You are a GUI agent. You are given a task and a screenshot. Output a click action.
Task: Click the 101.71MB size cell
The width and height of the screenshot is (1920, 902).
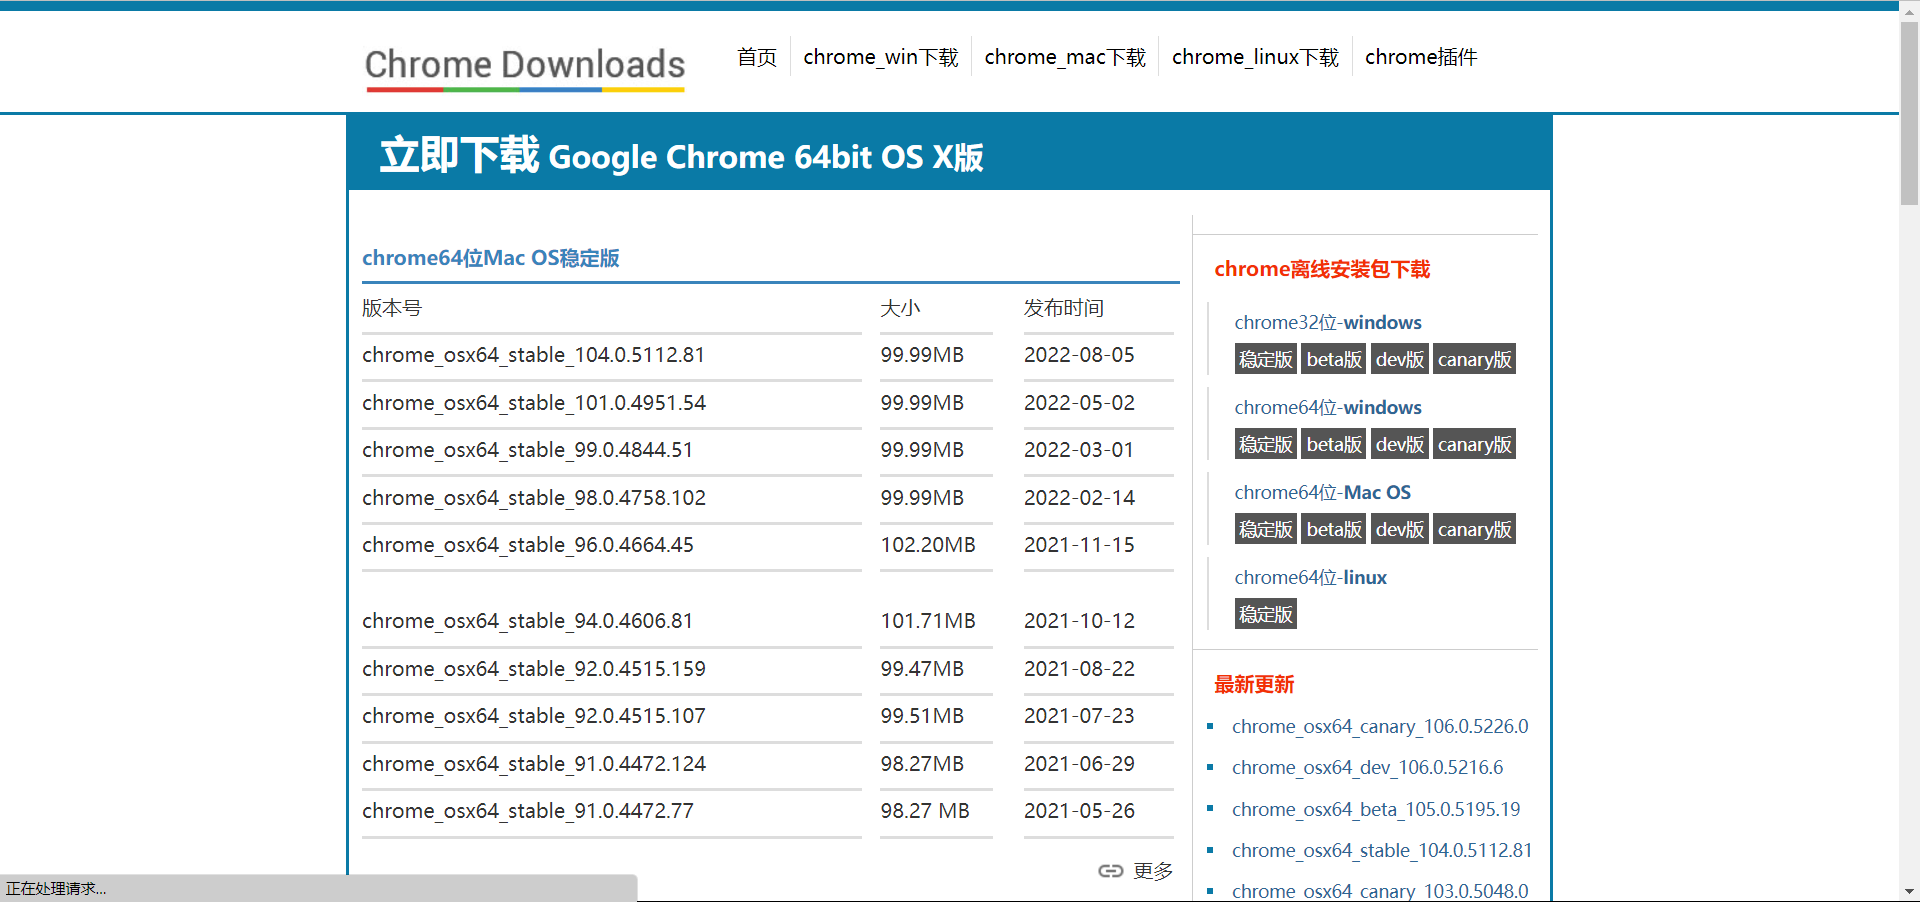[928, 621]
